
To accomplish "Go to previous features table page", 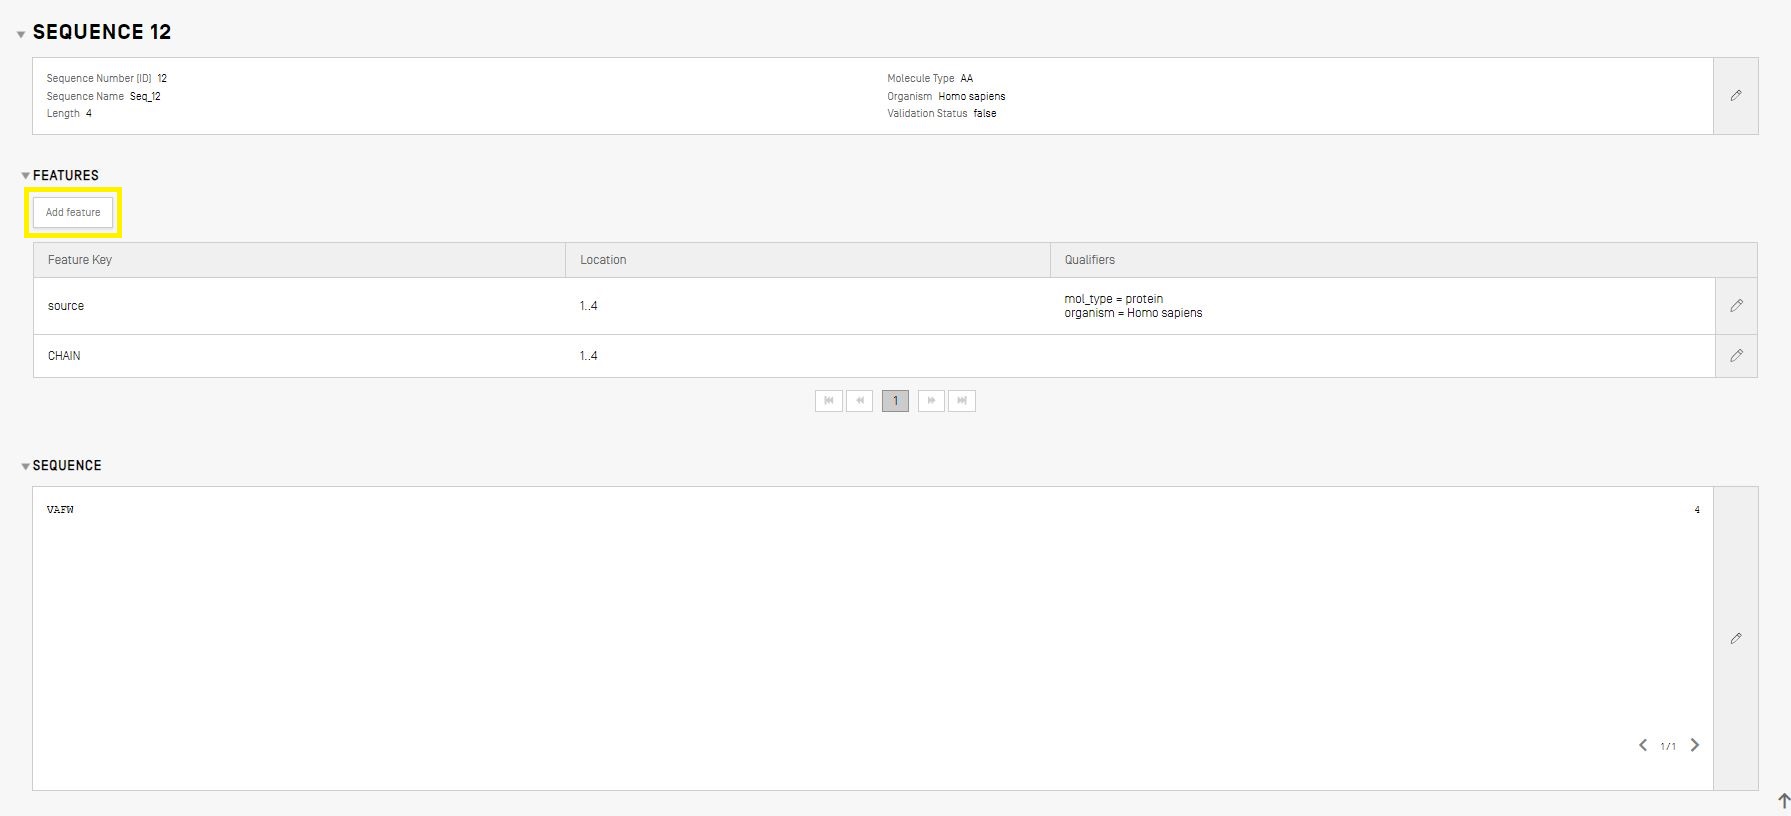I will tap(859, 401).
